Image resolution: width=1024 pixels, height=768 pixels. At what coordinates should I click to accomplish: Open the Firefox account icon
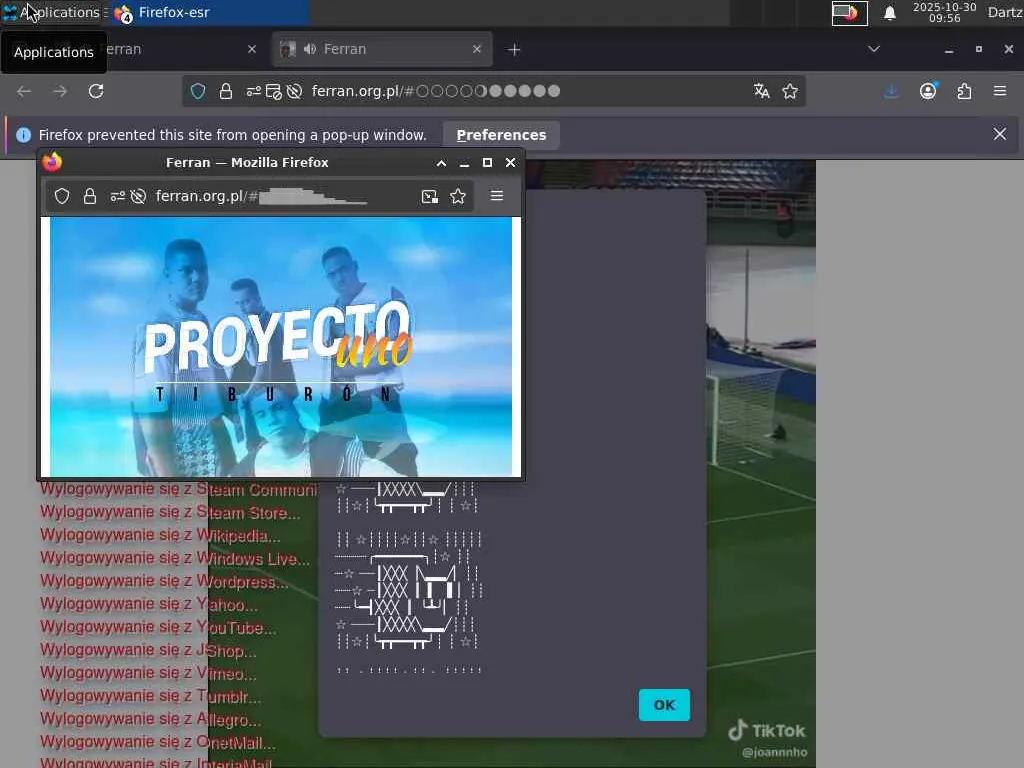928,91
